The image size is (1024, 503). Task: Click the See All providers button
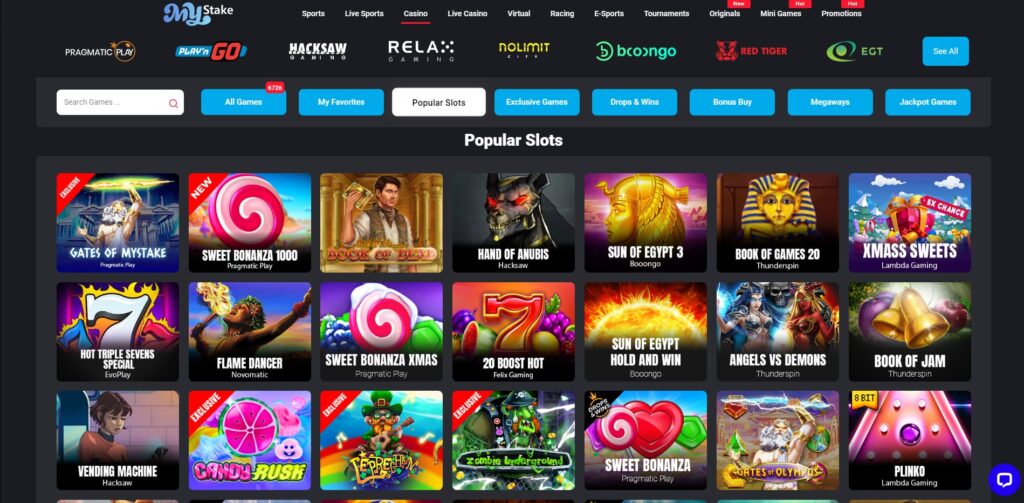945,51
